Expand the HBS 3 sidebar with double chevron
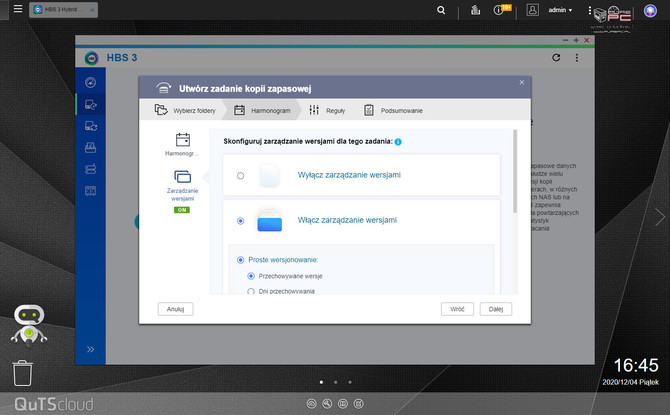Image resolution: width=670 pixels, height=415 pixels. tap(91, 349)
